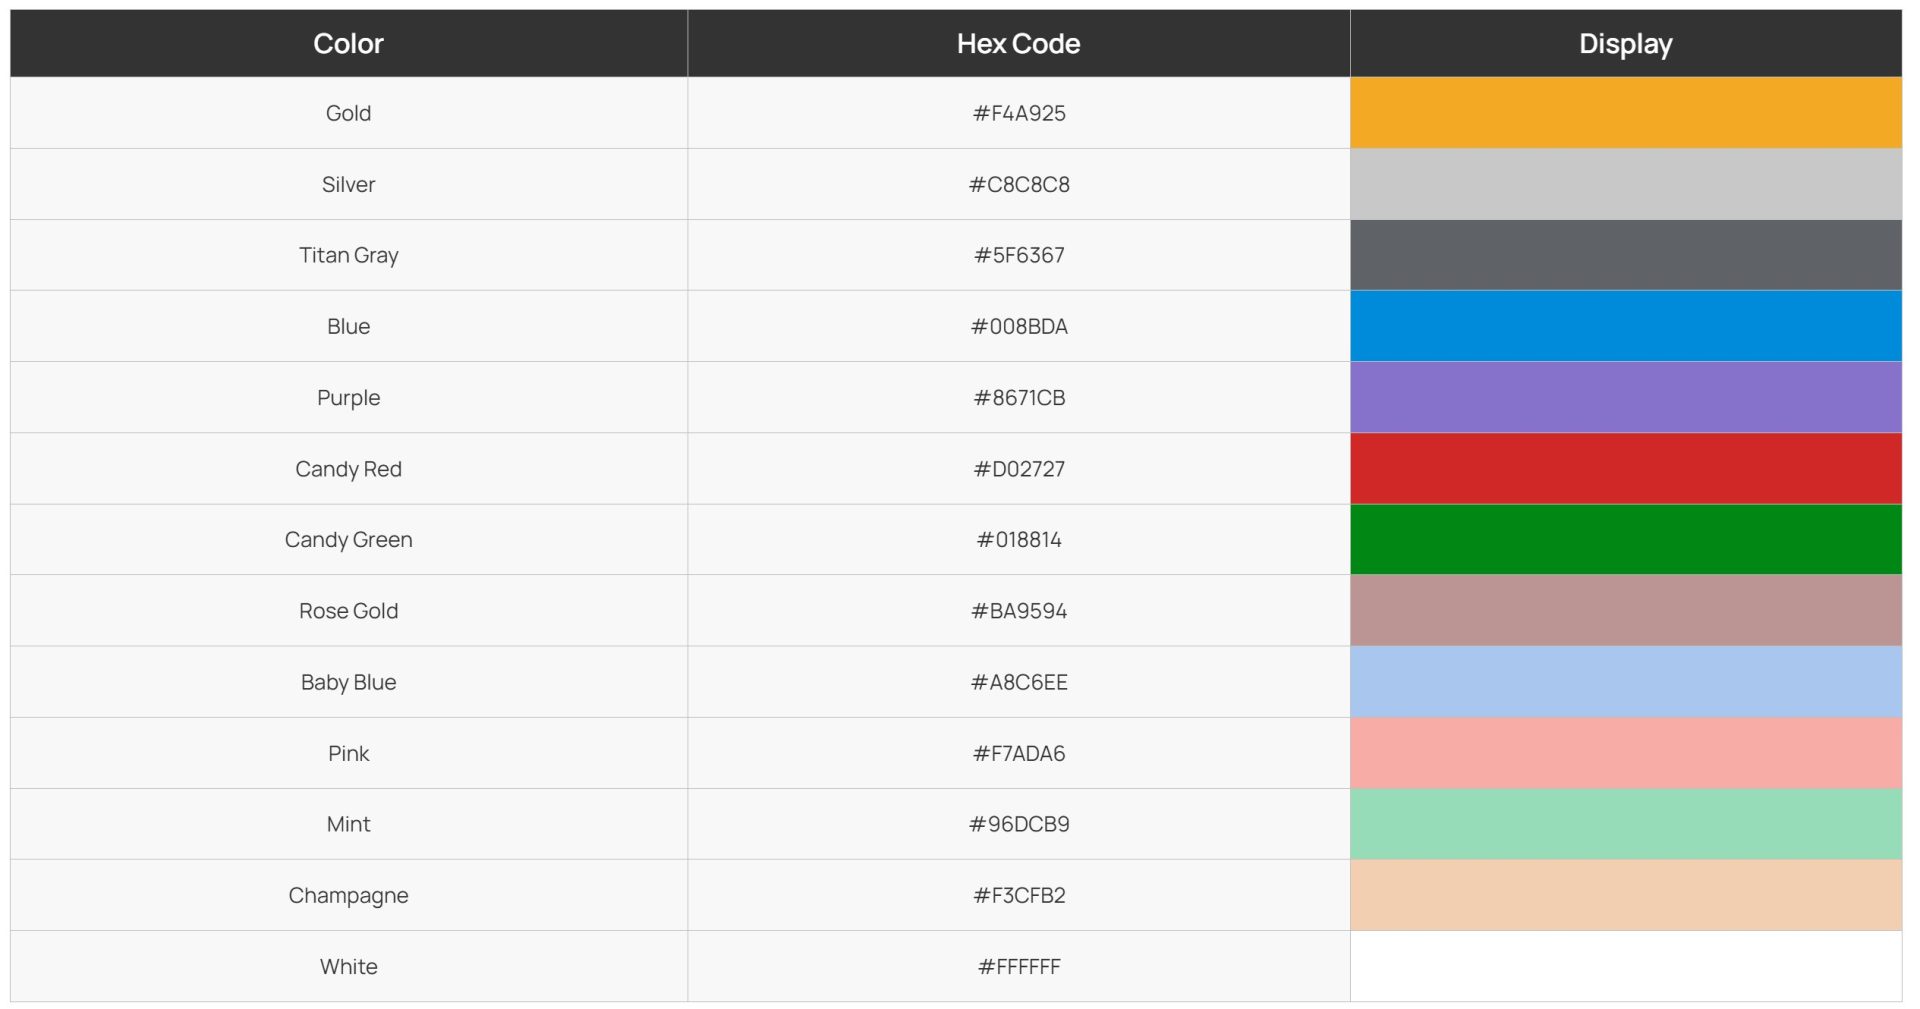The height and width of the screenshot is (1009, 1920).
Task: Select the Mint color swatch
Action: coord(1625,824)
